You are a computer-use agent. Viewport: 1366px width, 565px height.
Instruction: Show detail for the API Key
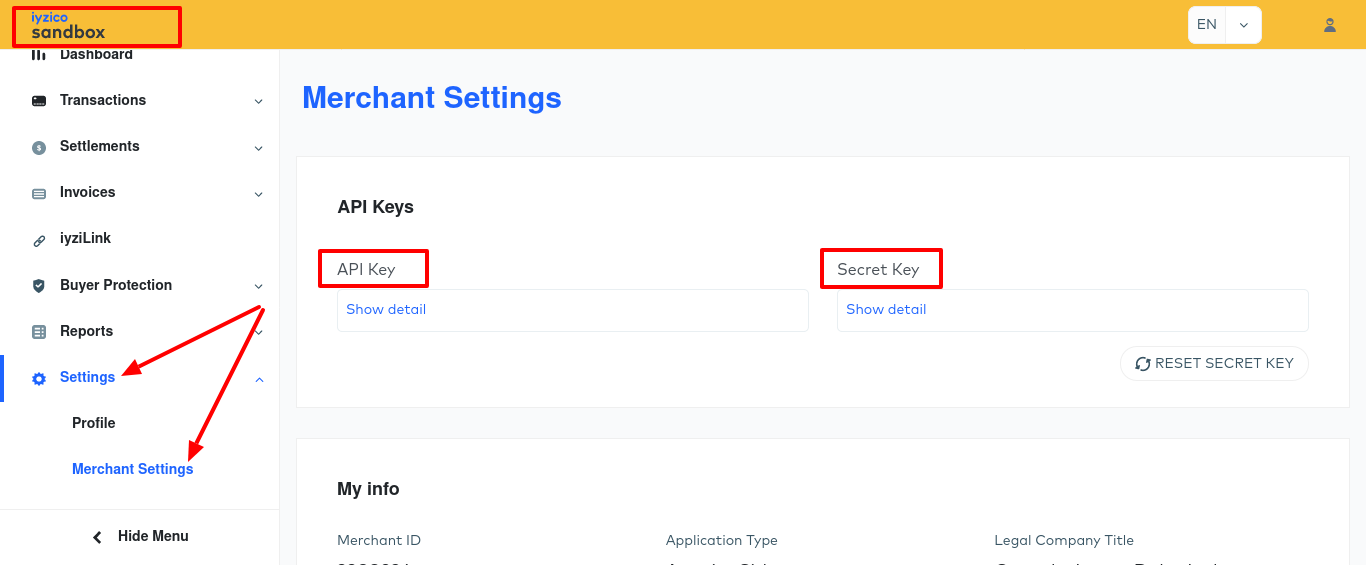click(386, 310)
